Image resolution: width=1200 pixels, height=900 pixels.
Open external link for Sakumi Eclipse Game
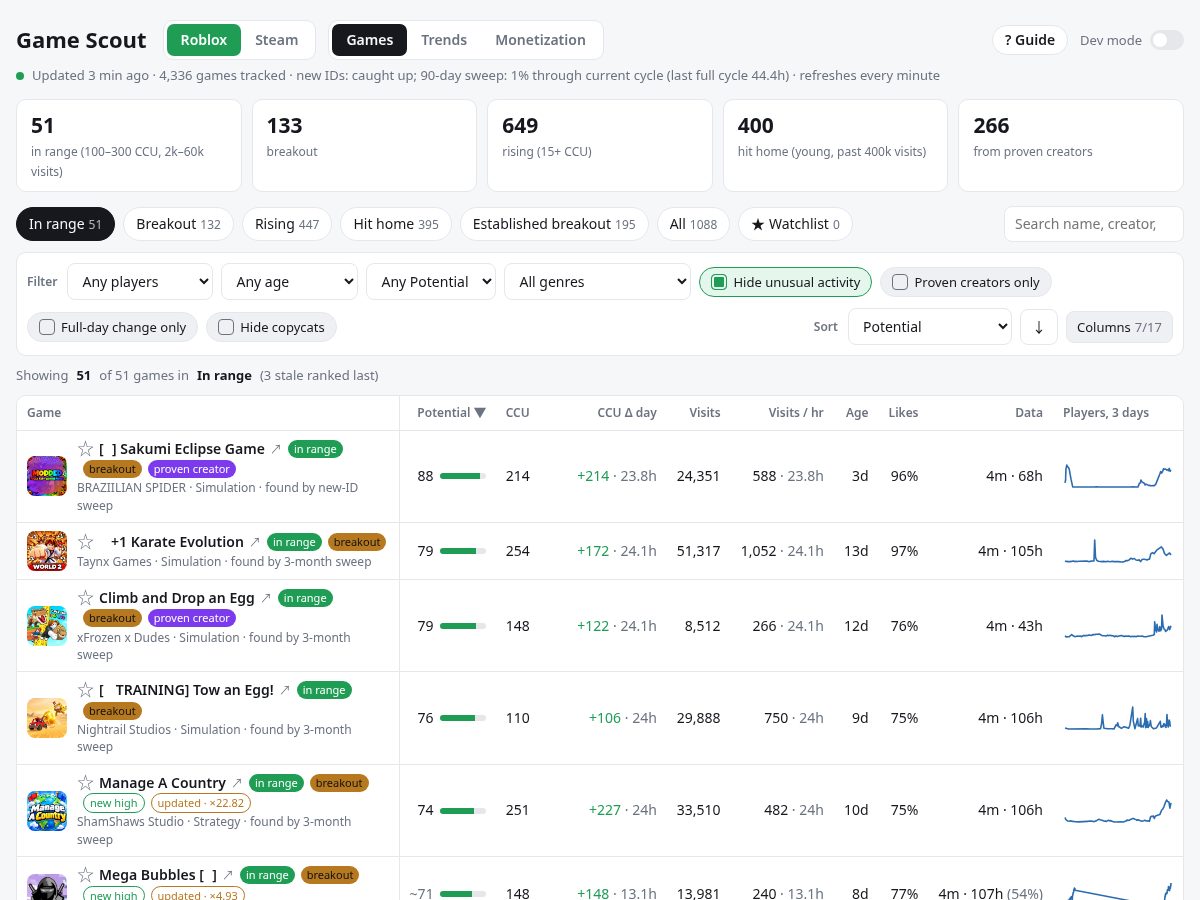tap(277, 449)
